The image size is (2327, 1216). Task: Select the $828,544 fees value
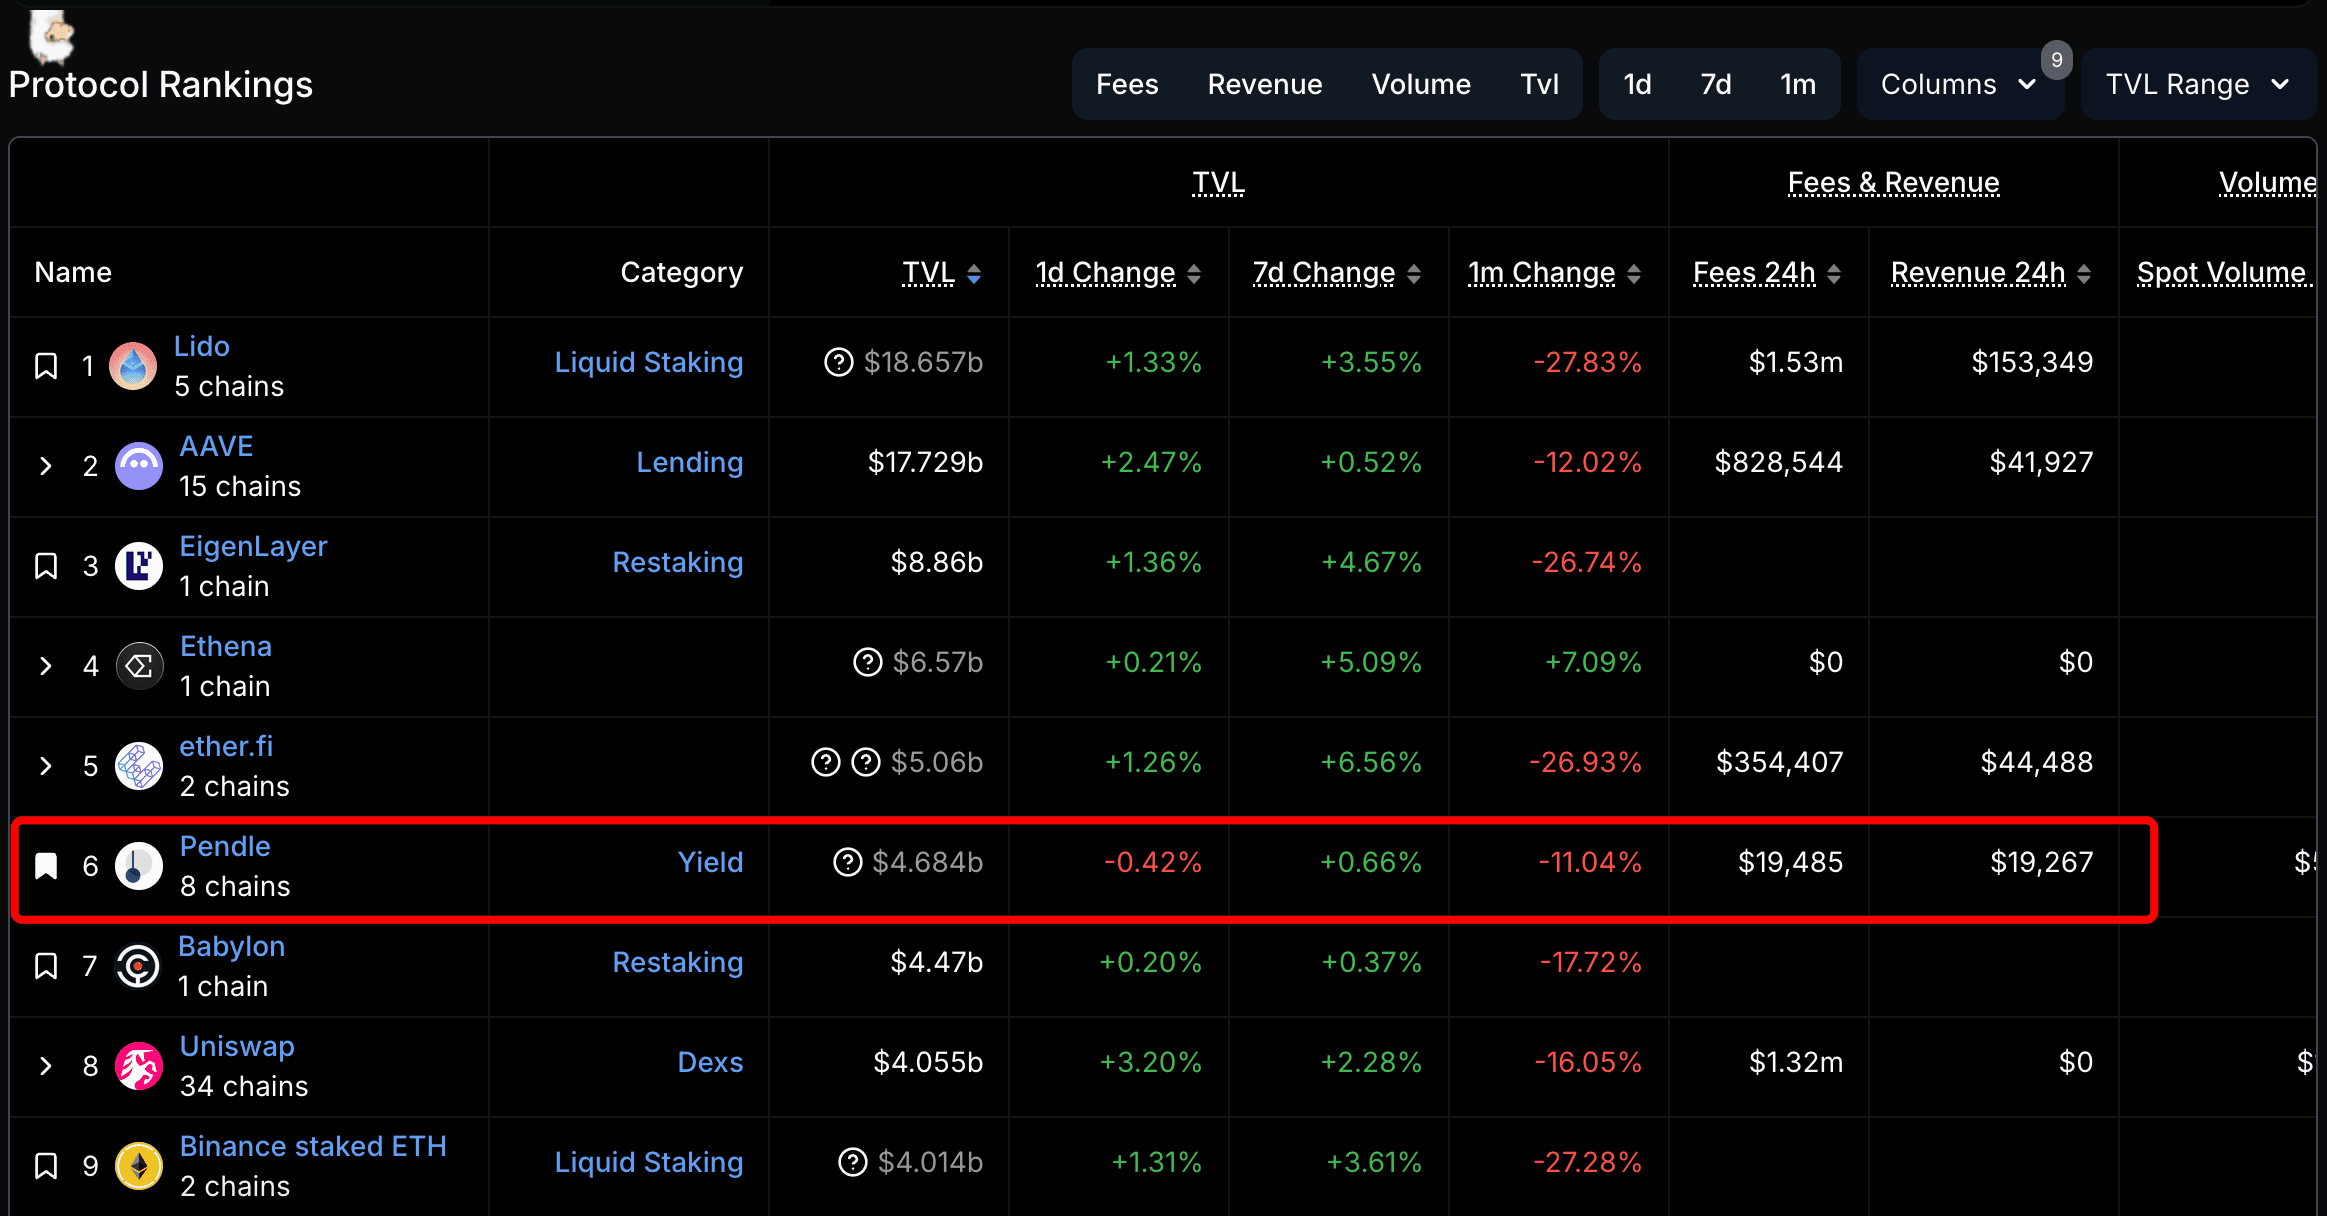[1778, 462]
